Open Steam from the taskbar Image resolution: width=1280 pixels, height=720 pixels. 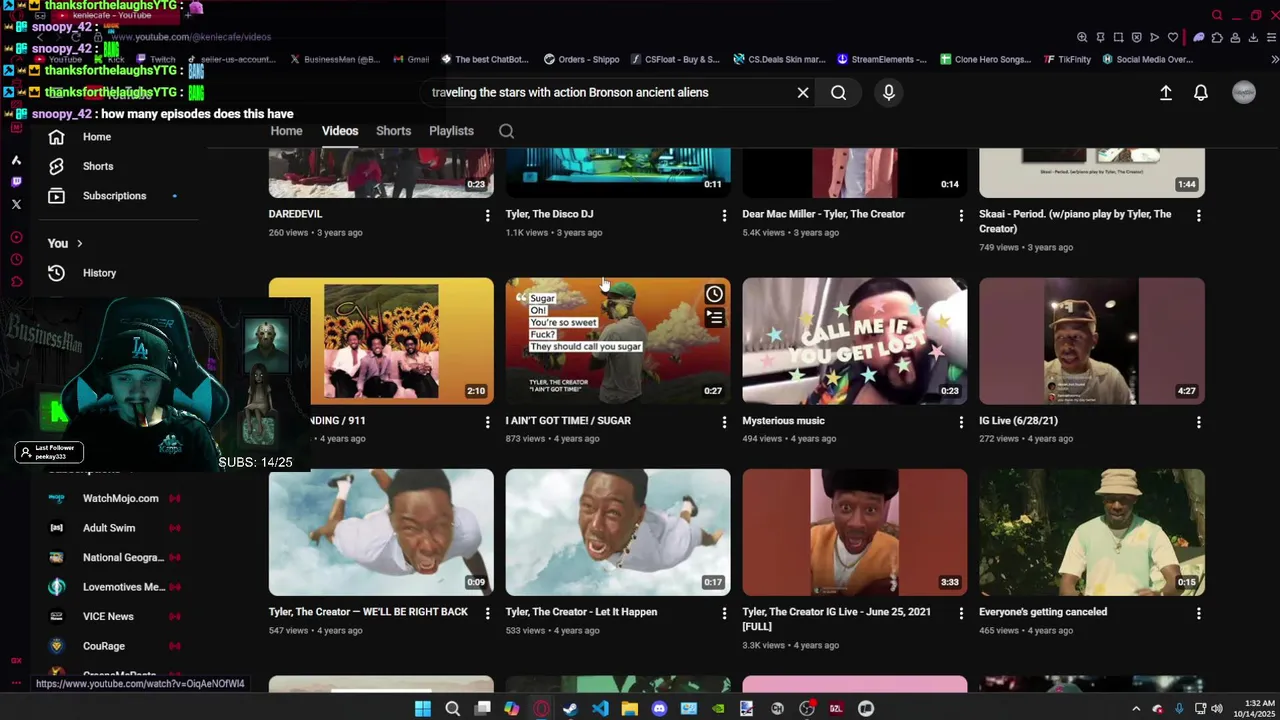(570, 709)
